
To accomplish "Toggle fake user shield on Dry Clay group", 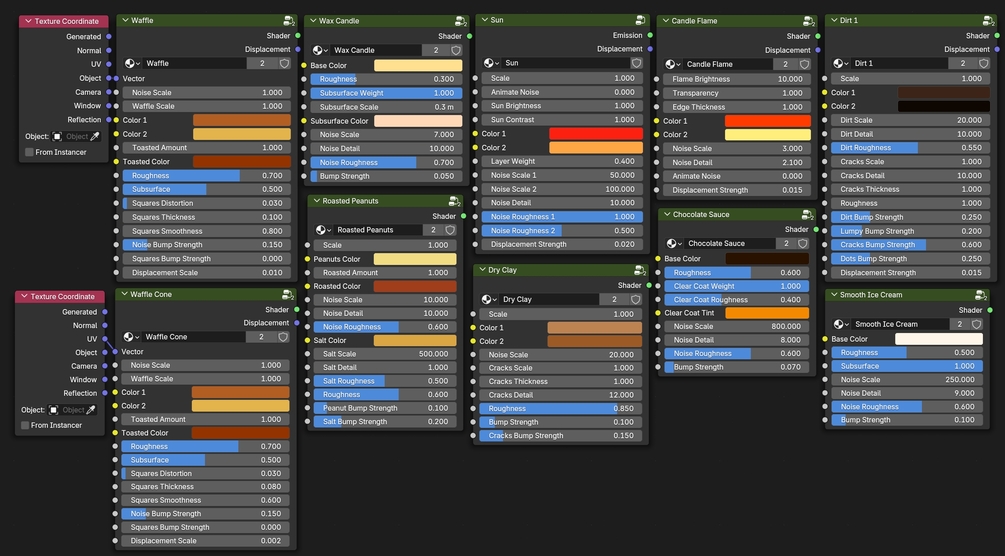I will [635, 299].
